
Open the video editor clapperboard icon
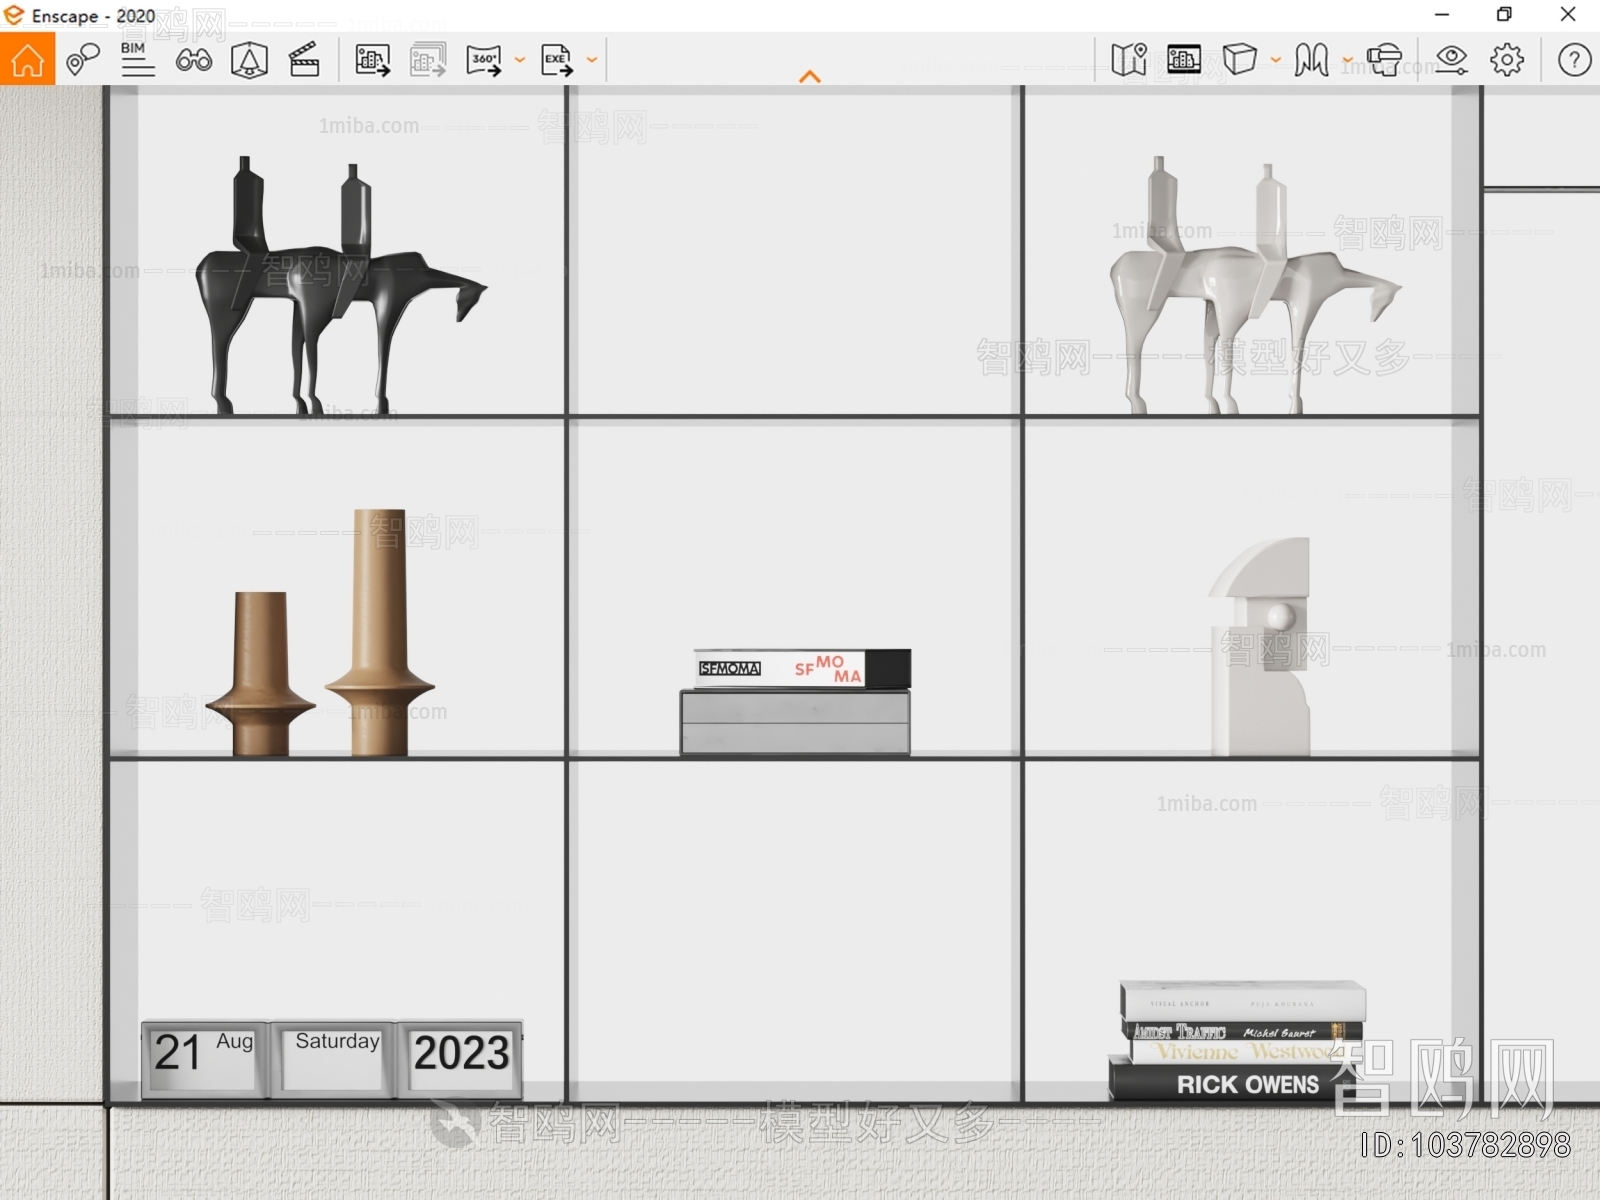coord(304,60)
